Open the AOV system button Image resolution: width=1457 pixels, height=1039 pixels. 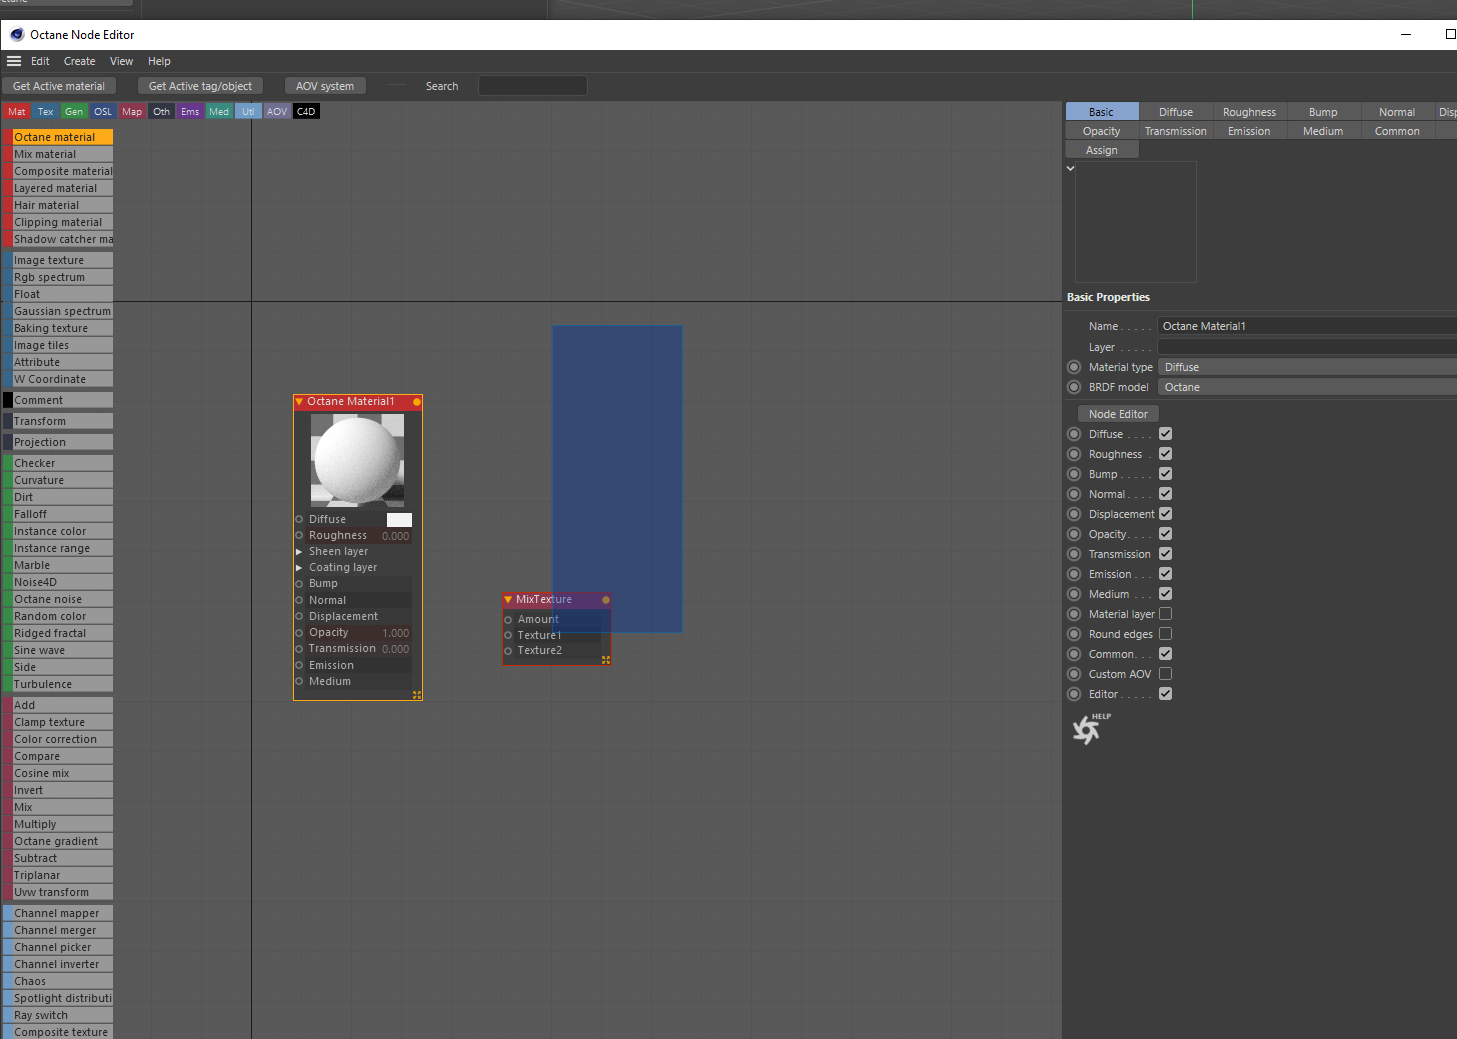[325, 86]
